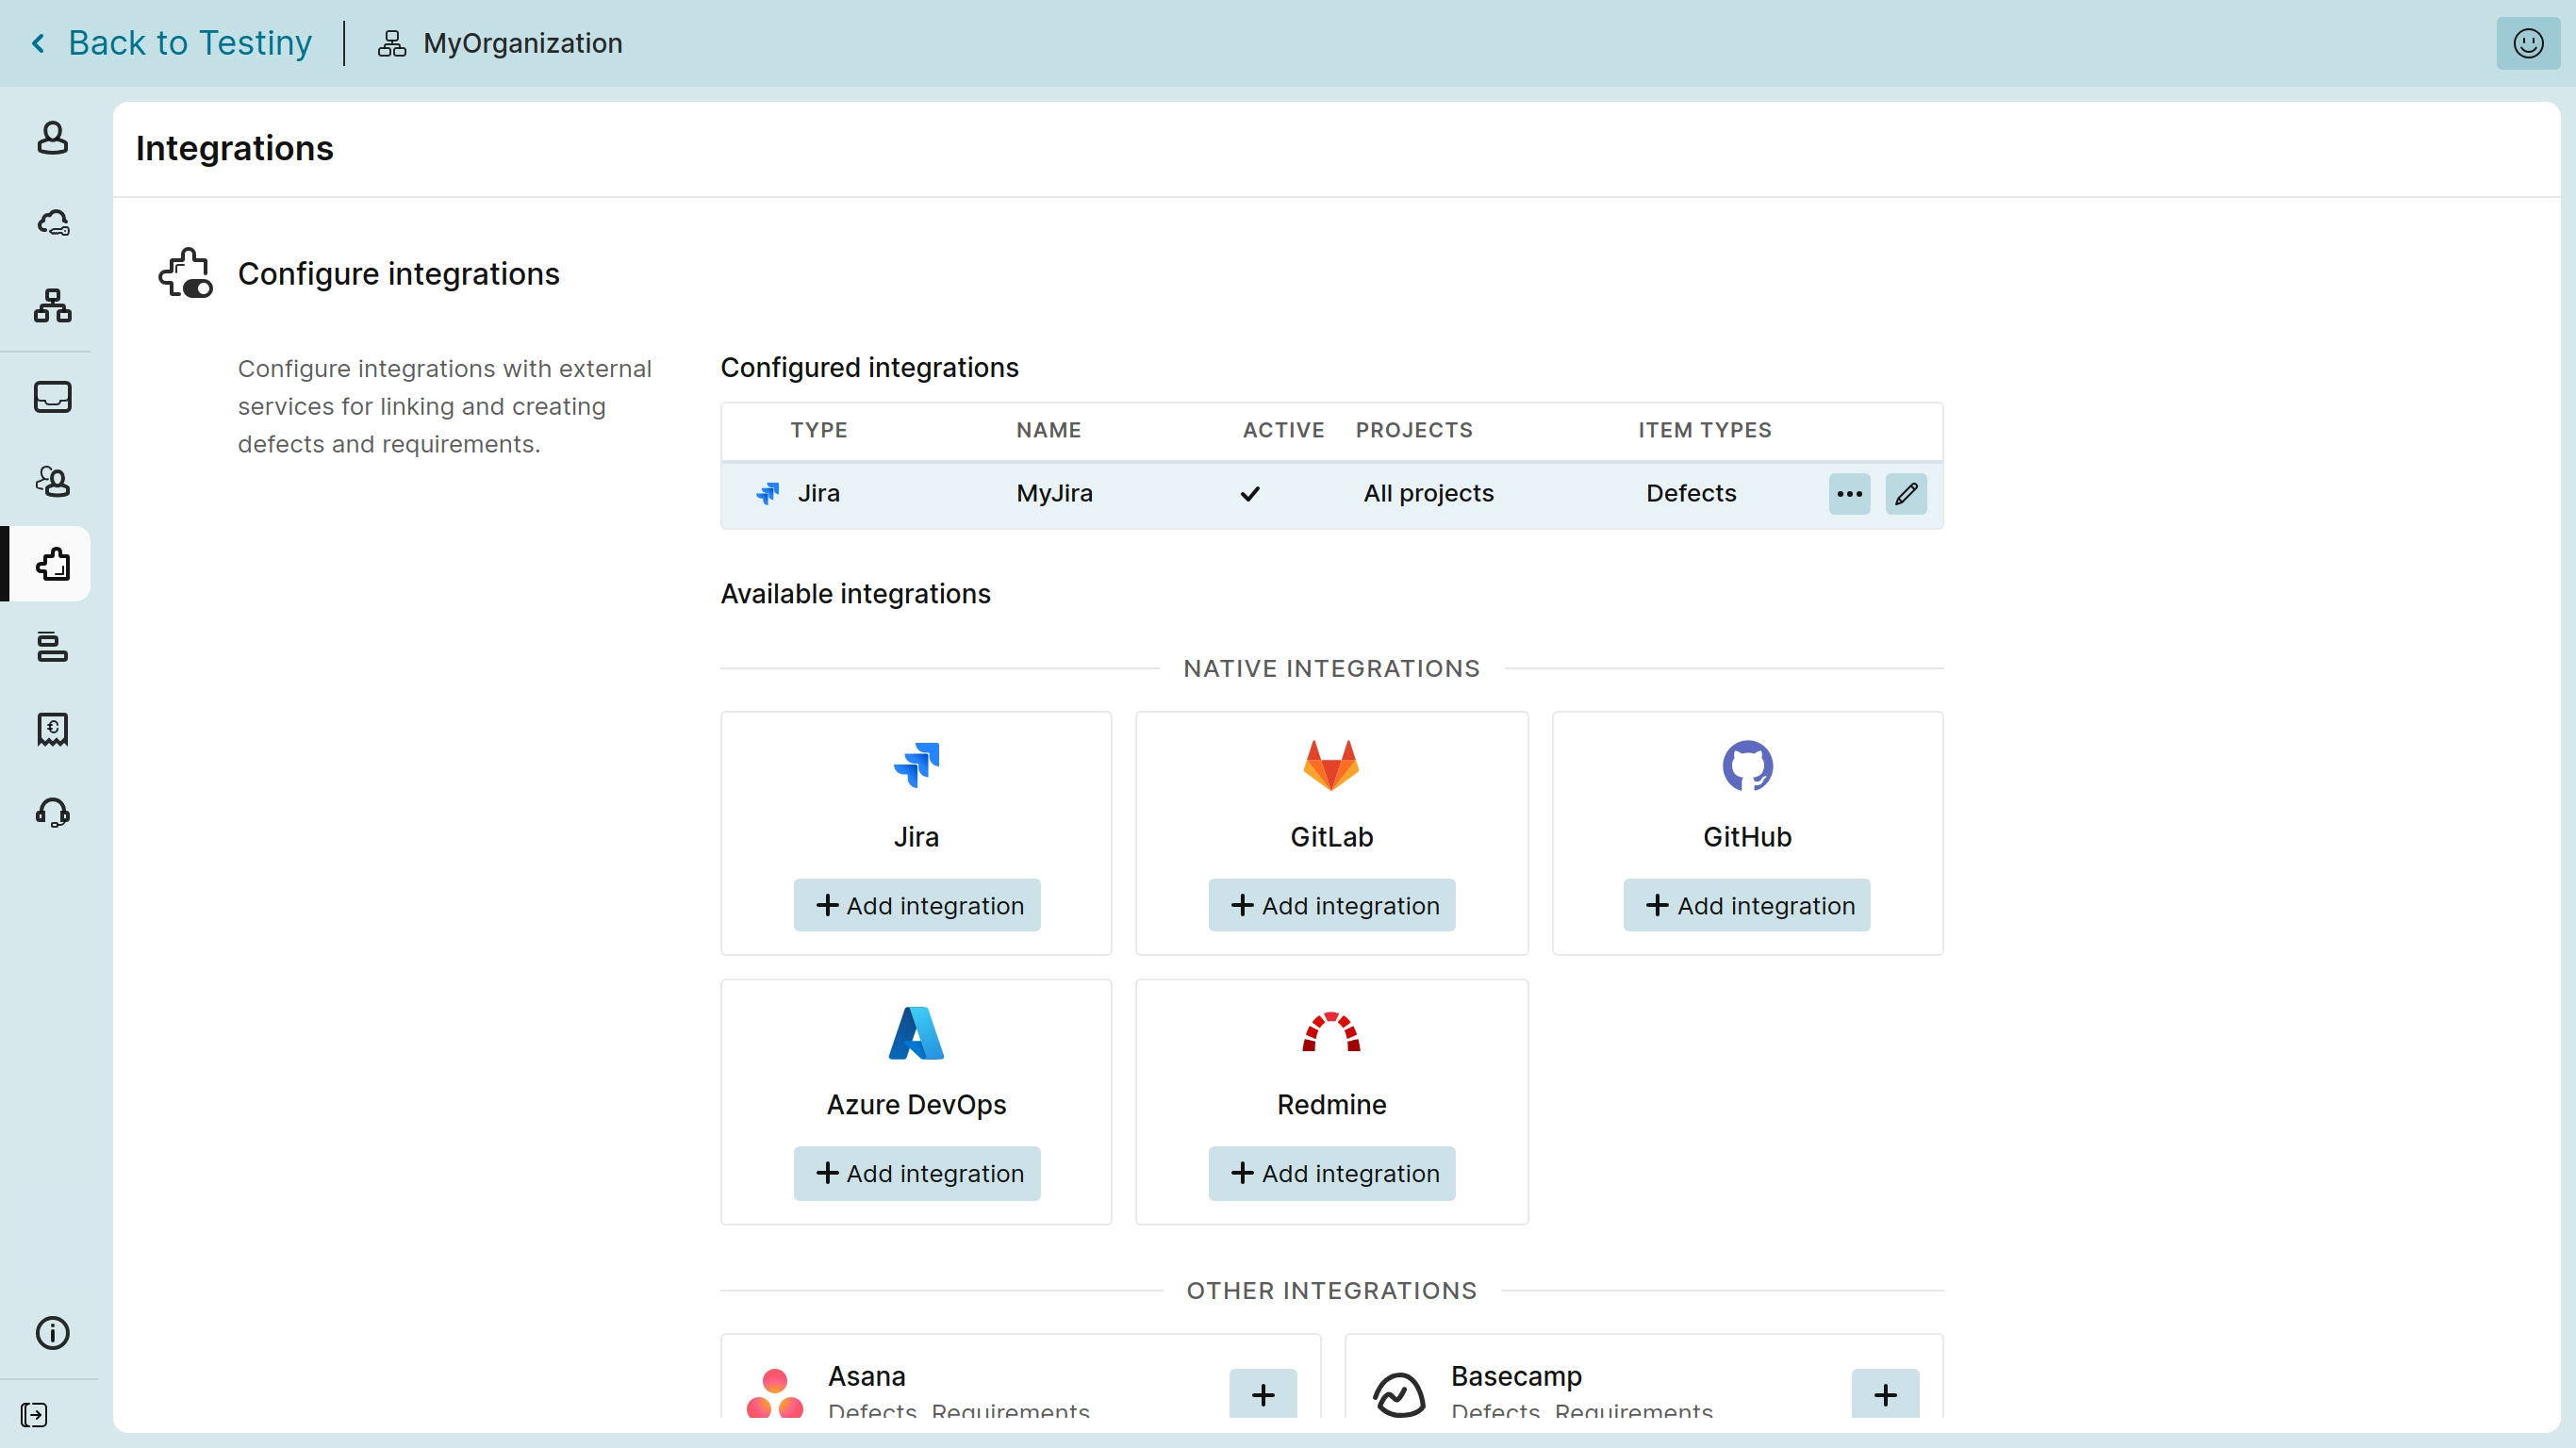
Task: Add a GitHub integration
Action: point(1746,905)
